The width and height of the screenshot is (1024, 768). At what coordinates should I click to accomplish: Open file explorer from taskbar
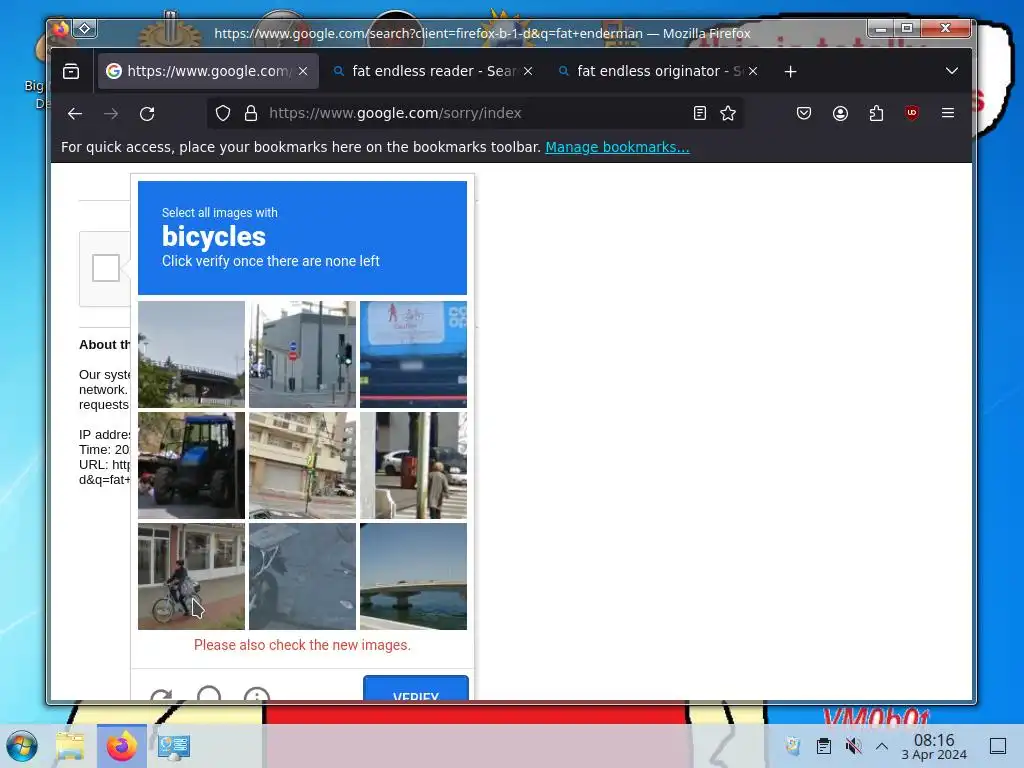tap(70, 746)
